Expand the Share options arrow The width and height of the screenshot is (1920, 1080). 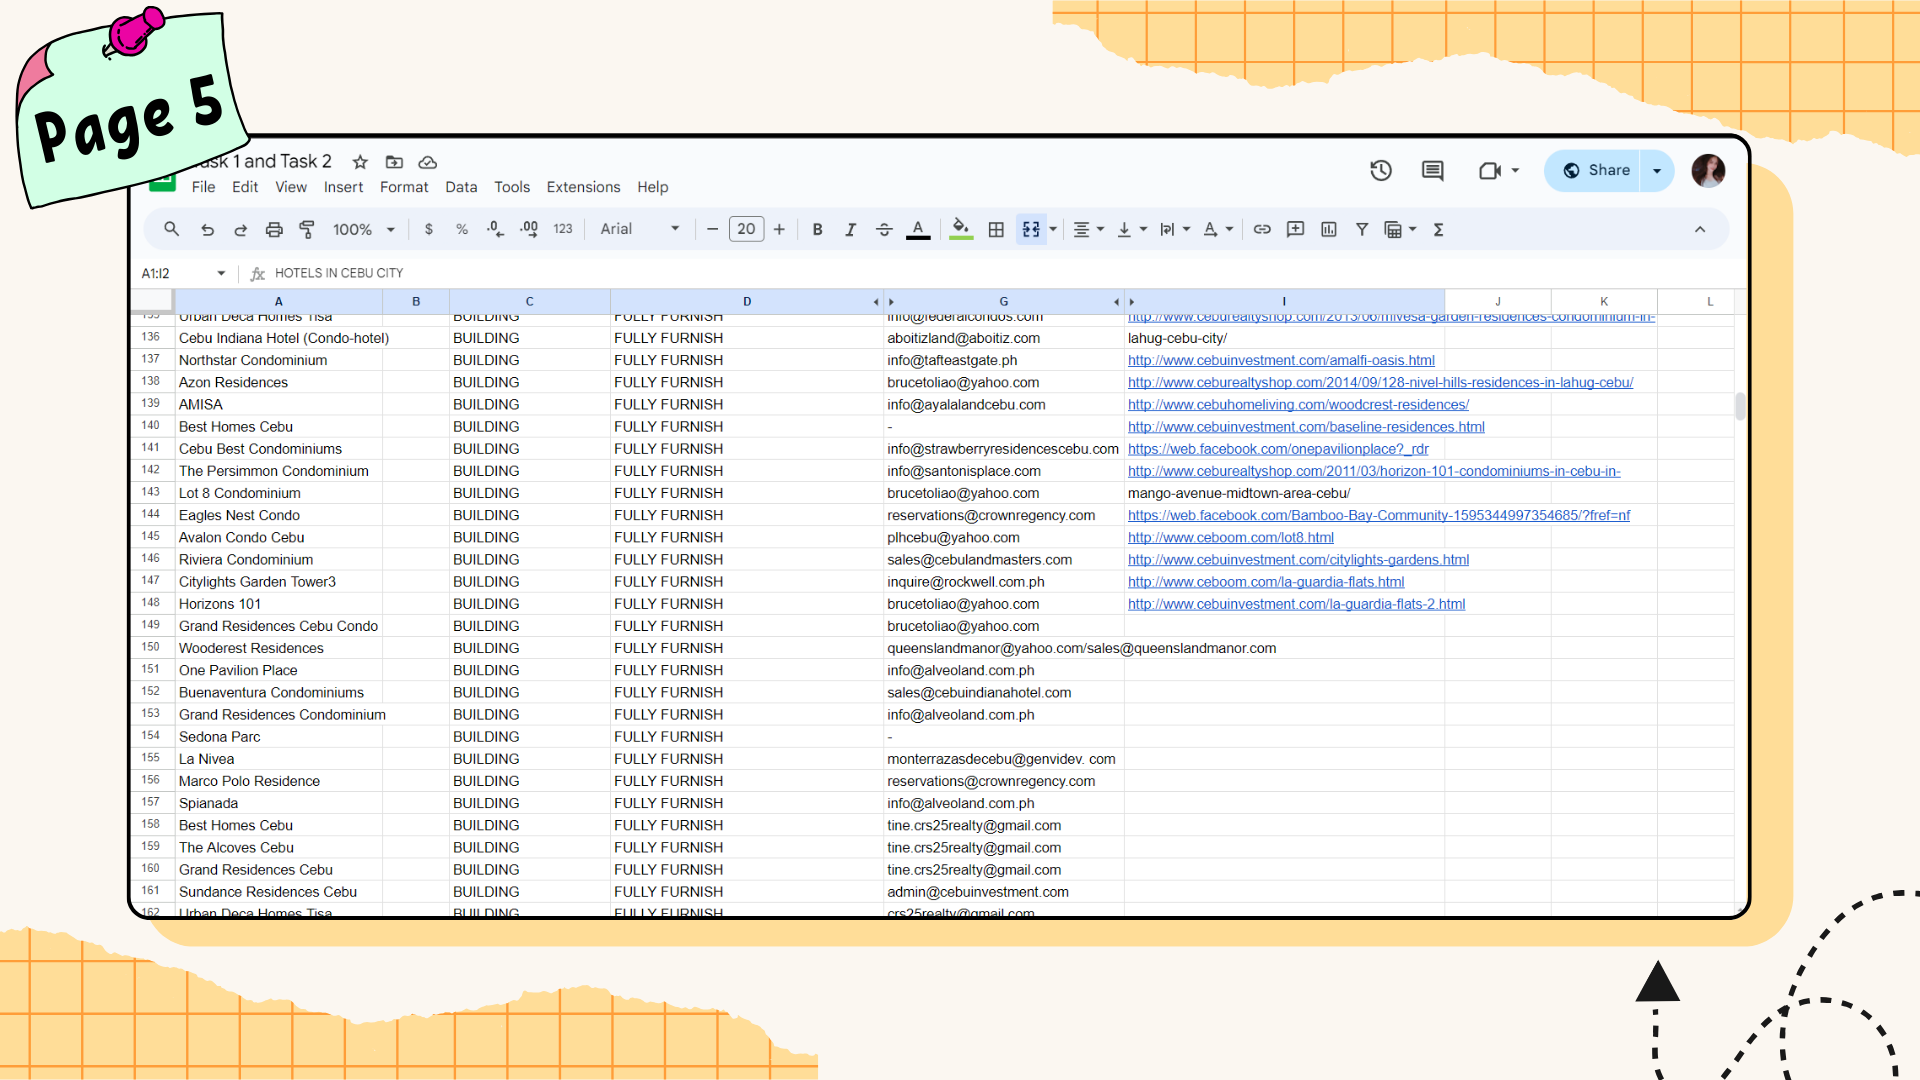tap(1657, 170)
